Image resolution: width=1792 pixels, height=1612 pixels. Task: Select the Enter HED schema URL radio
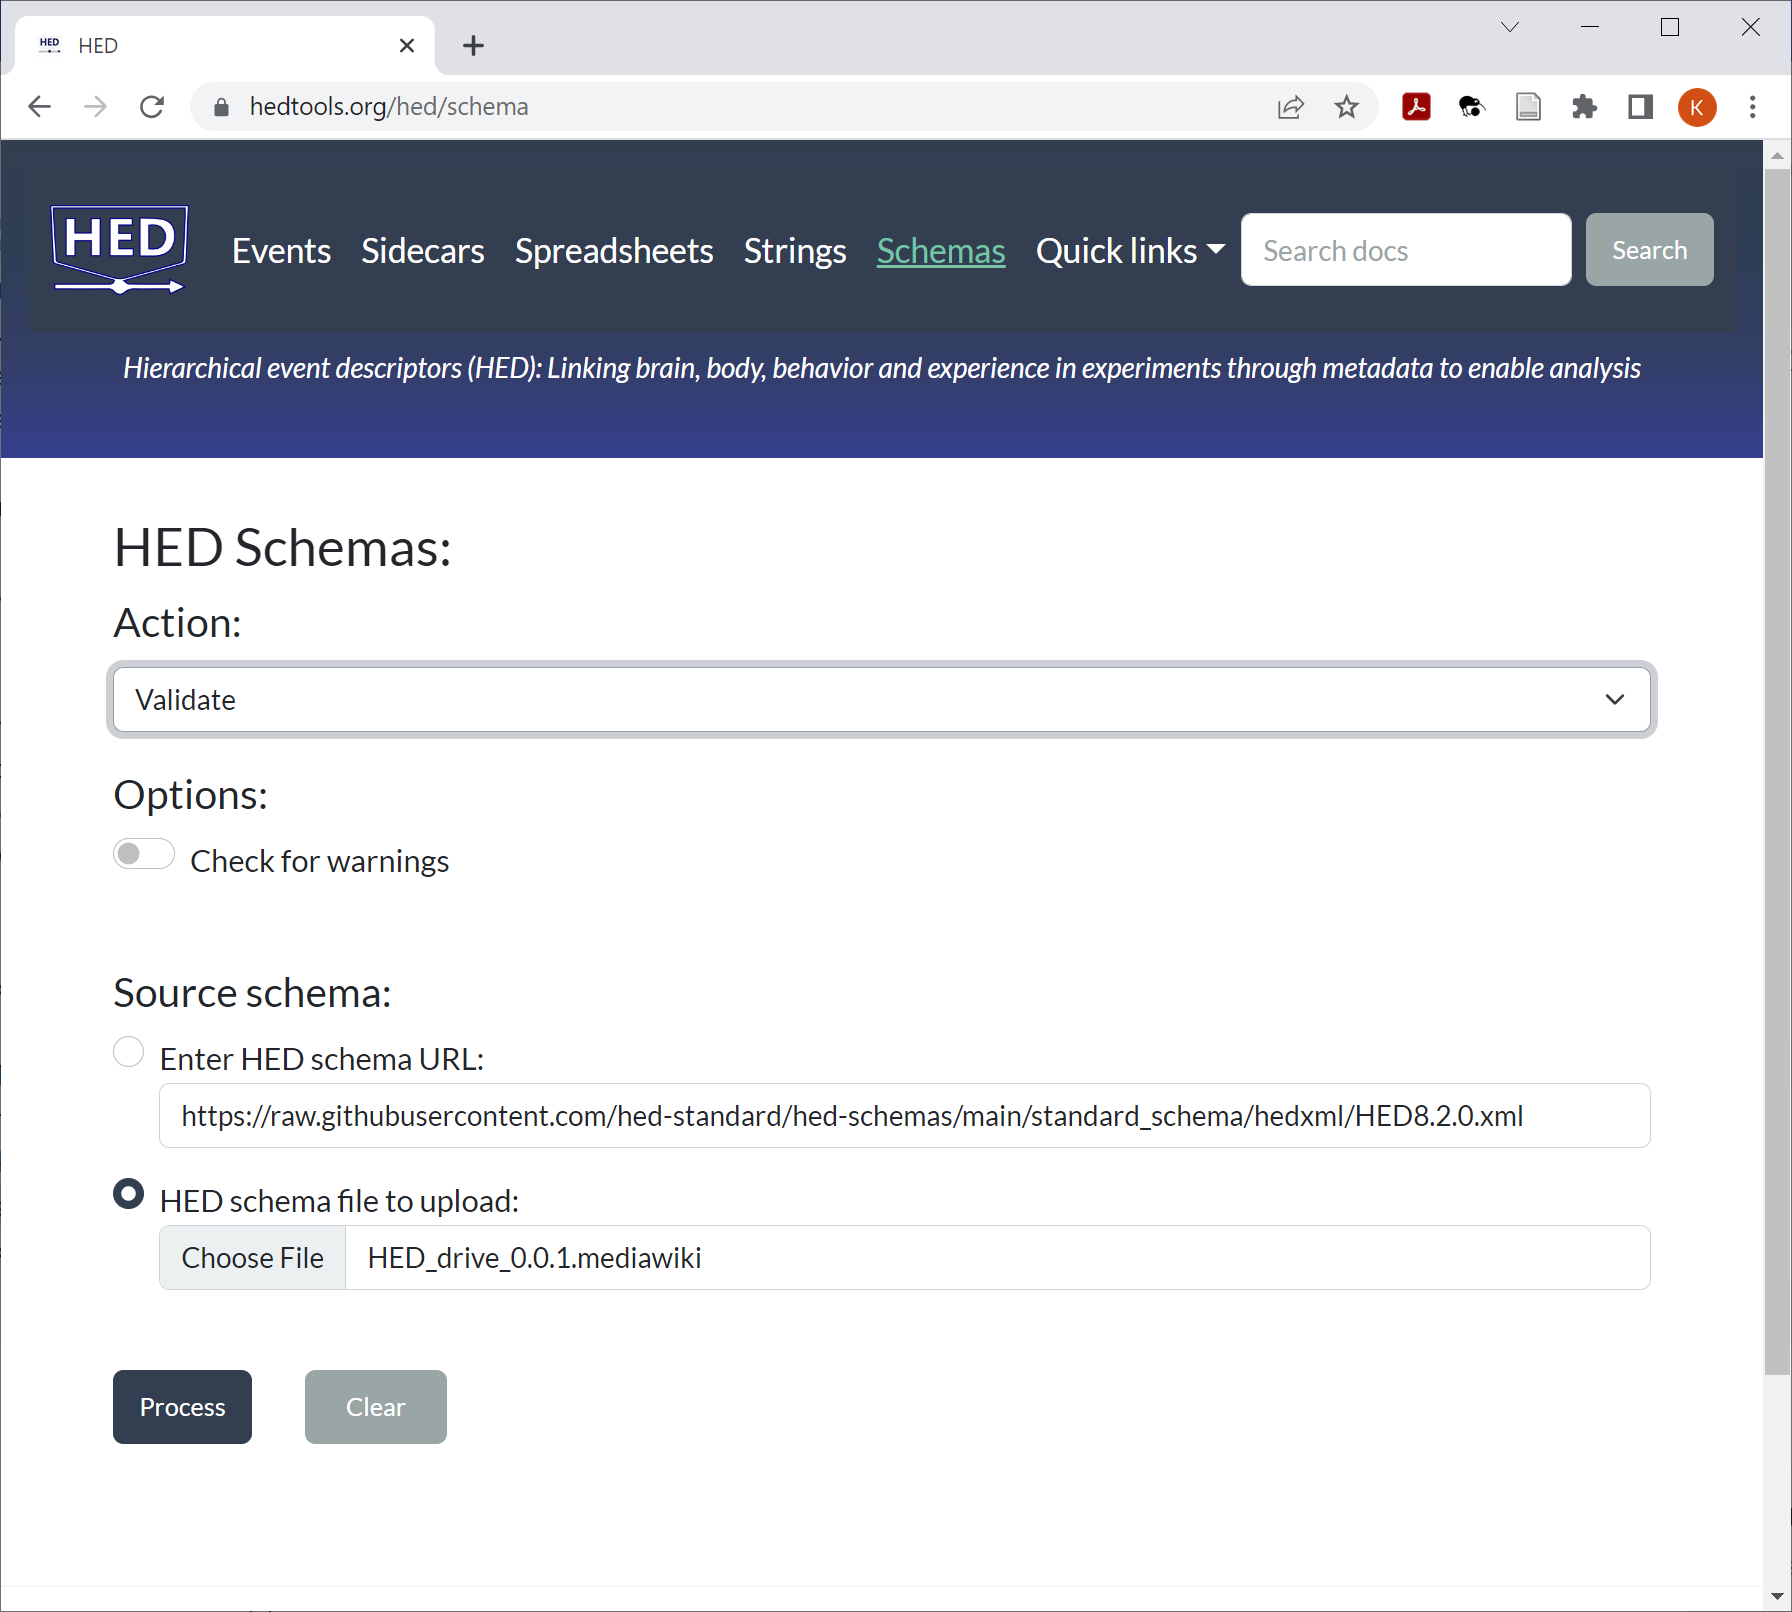pos(129,1052)
